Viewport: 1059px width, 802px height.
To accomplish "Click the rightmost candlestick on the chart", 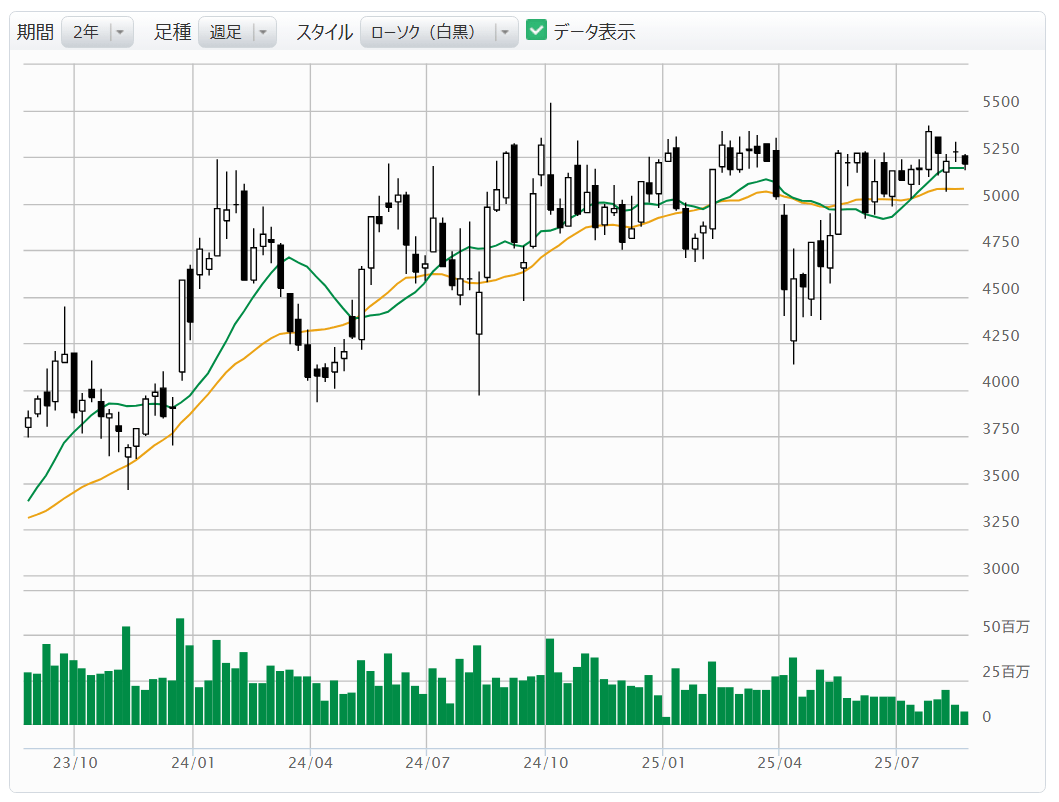I will click(x=965, y=160).
